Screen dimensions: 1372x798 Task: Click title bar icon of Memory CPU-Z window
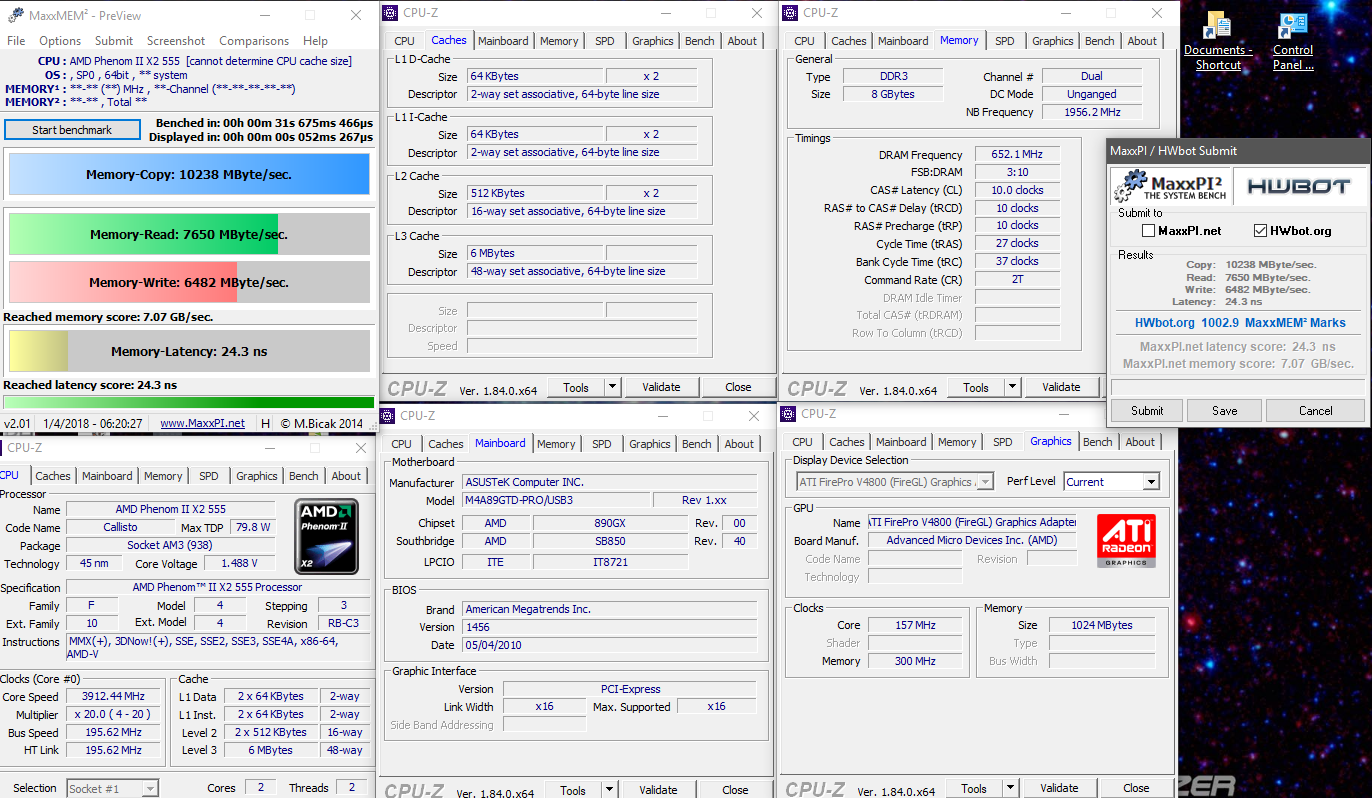(x=790, y=13)
